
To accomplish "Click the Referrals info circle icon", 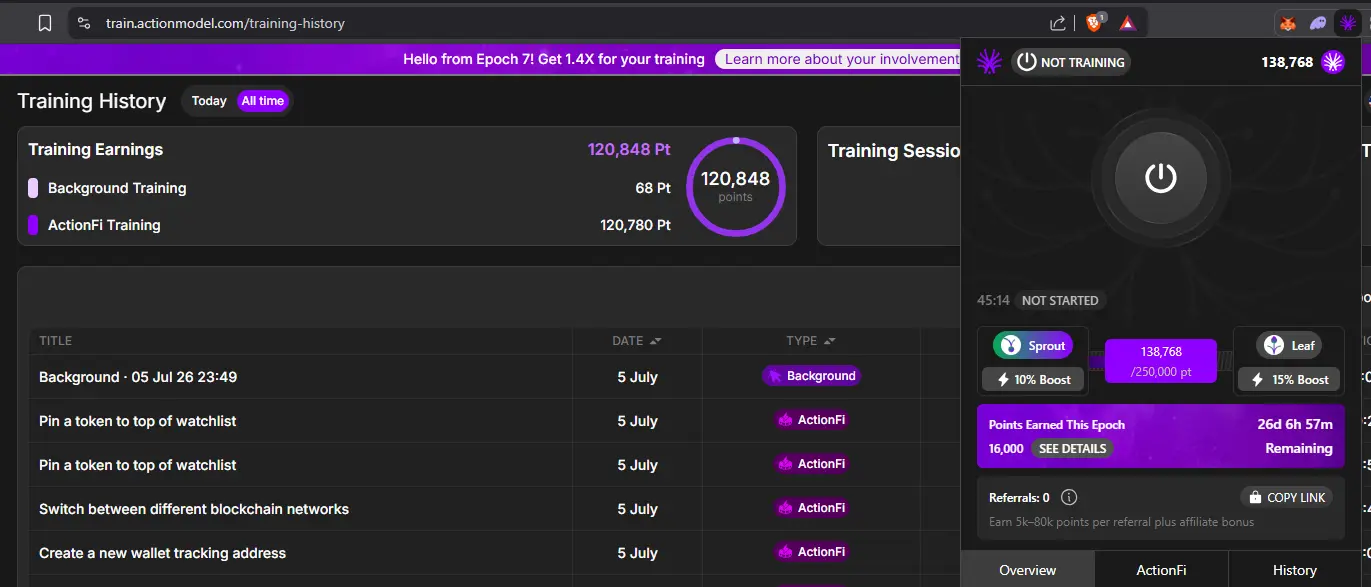I will click(1068, 497).
